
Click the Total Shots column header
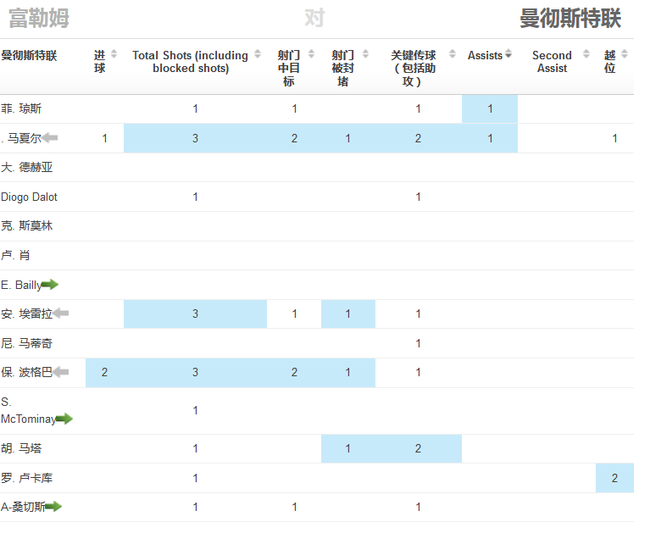[190, 61]
